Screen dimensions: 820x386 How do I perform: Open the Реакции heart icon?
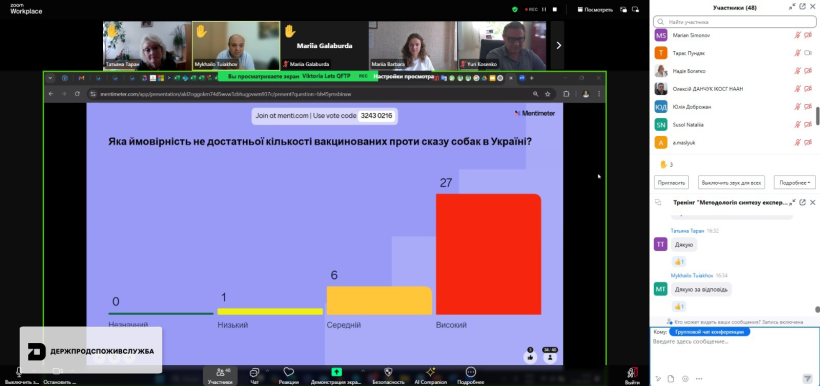tap(288, 372)
